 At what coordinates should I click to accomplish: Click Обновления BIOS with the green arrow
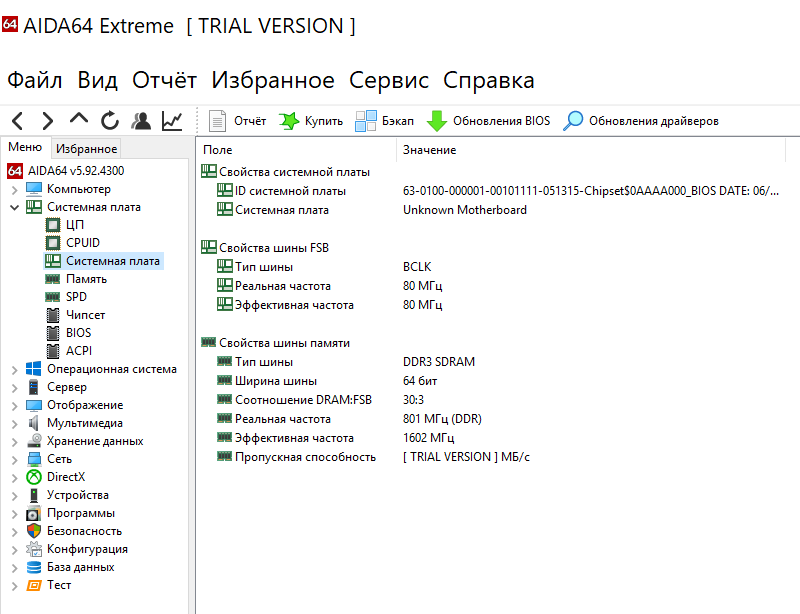(x=488, y=121)
